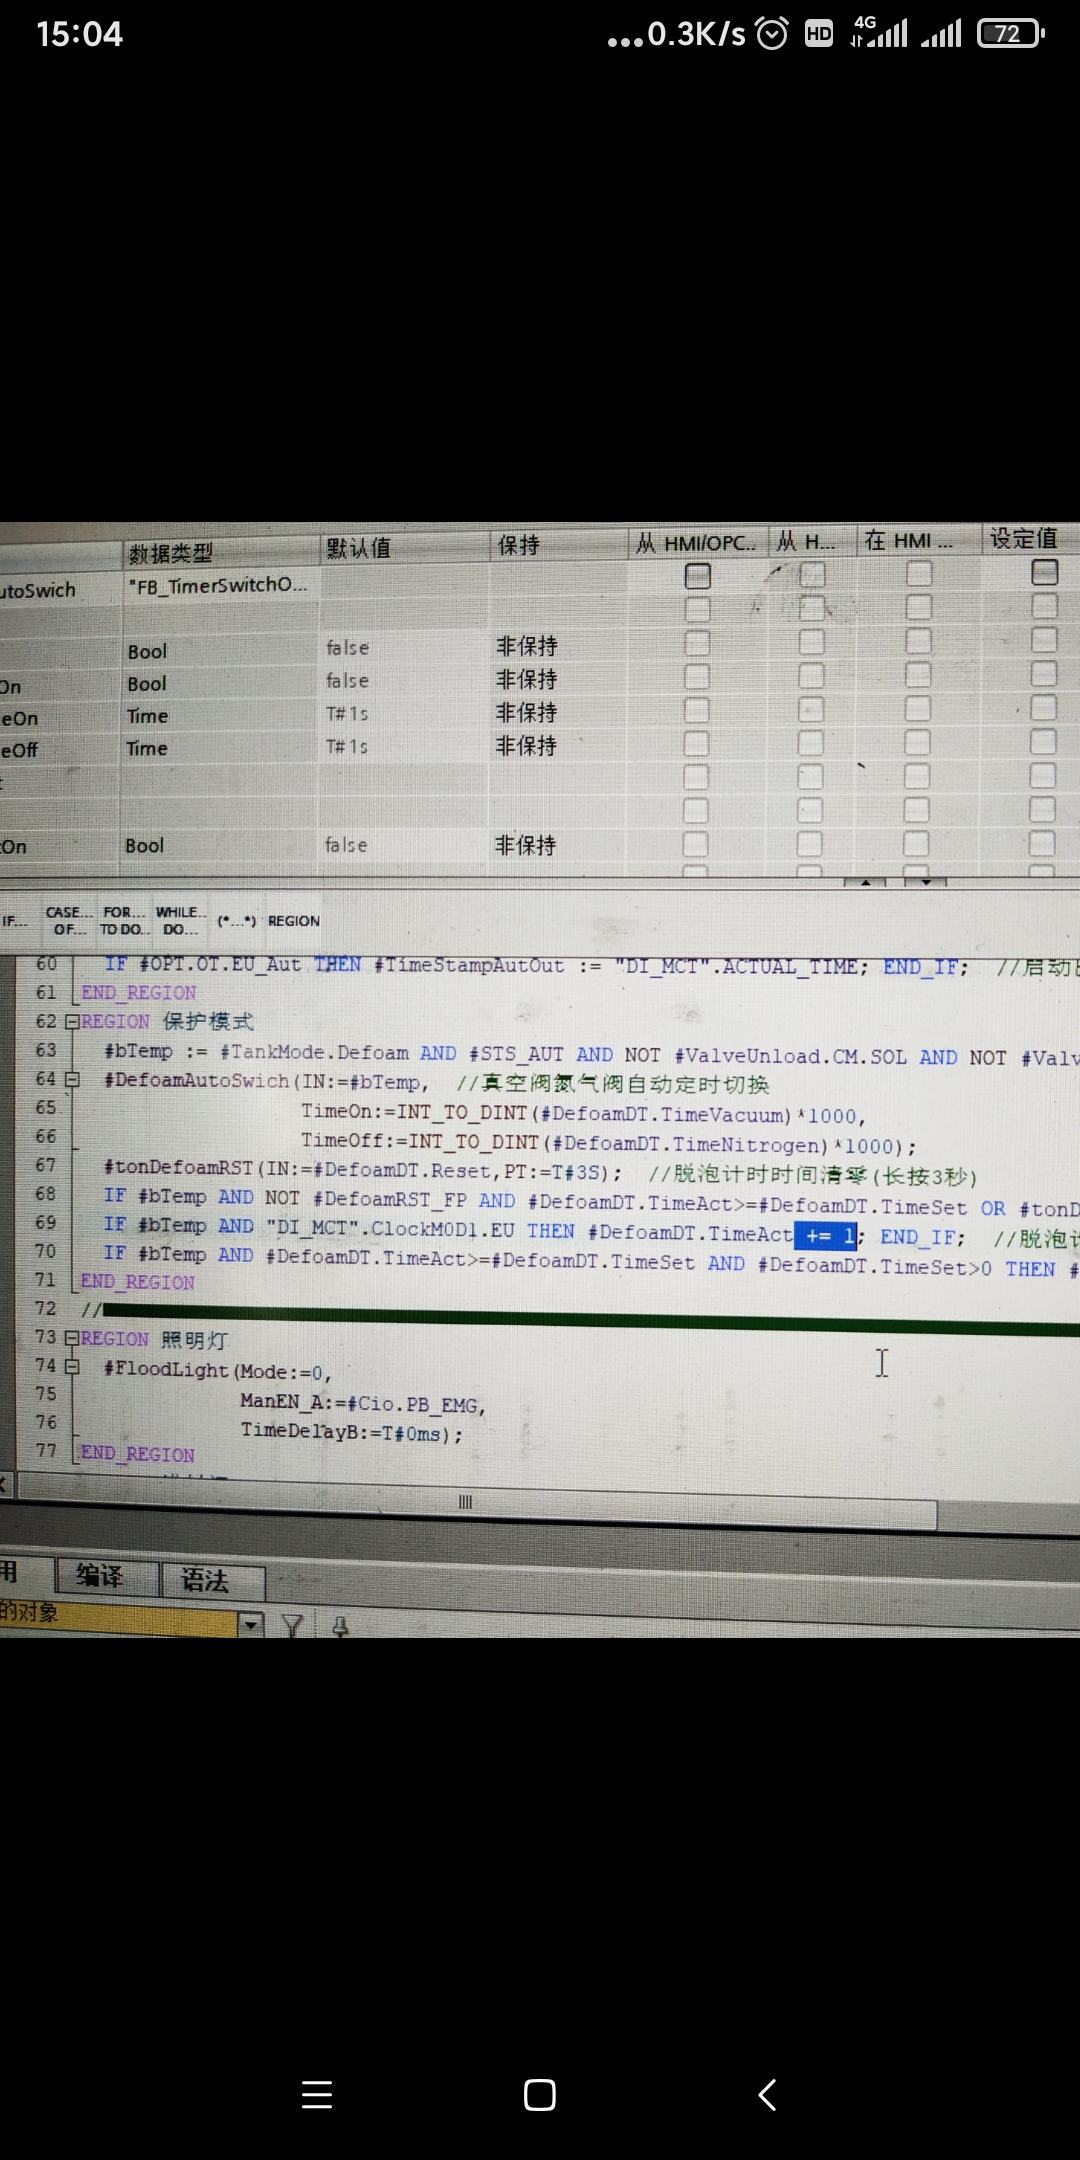This screenshot has width=1080, height=2160.
Task: Insert REGION snippet from toolbar
Action: pos(294,921)
